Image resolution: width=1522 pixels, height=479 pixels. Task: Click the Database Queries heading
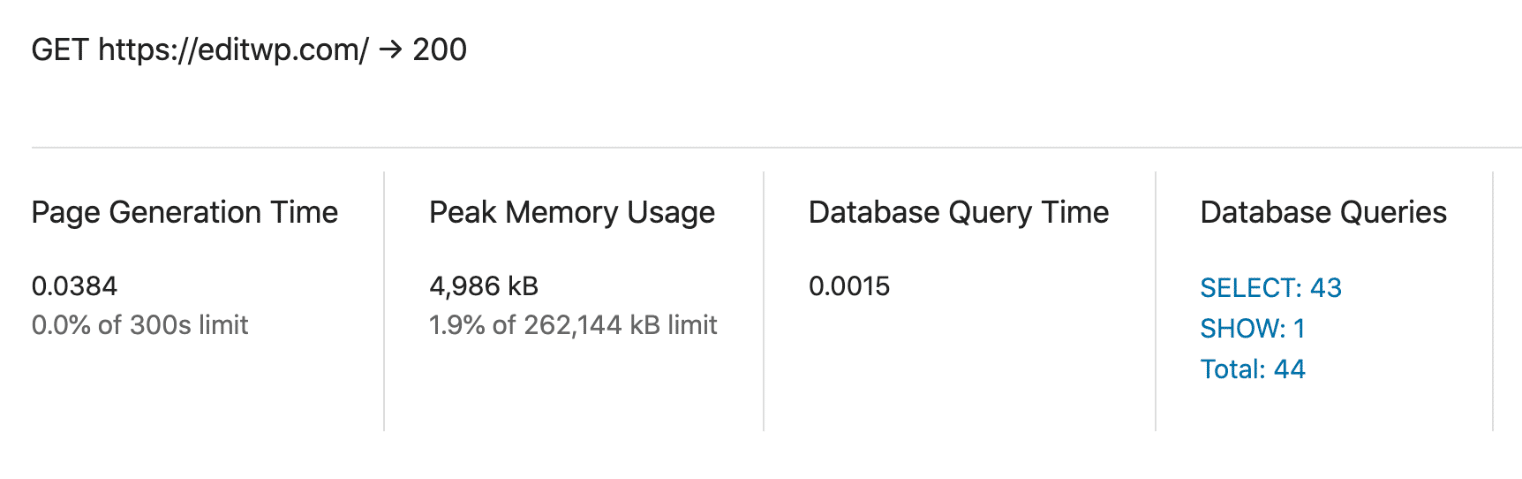[x=1323, y=212]
